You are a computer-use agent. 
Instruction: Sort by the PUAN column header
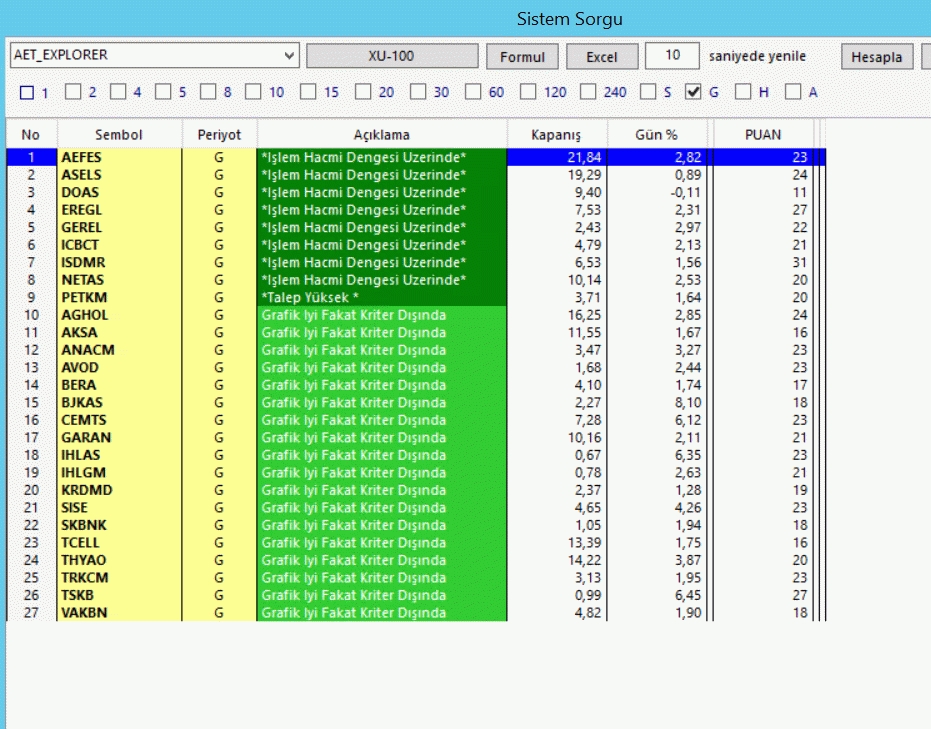tap(763, 135)
